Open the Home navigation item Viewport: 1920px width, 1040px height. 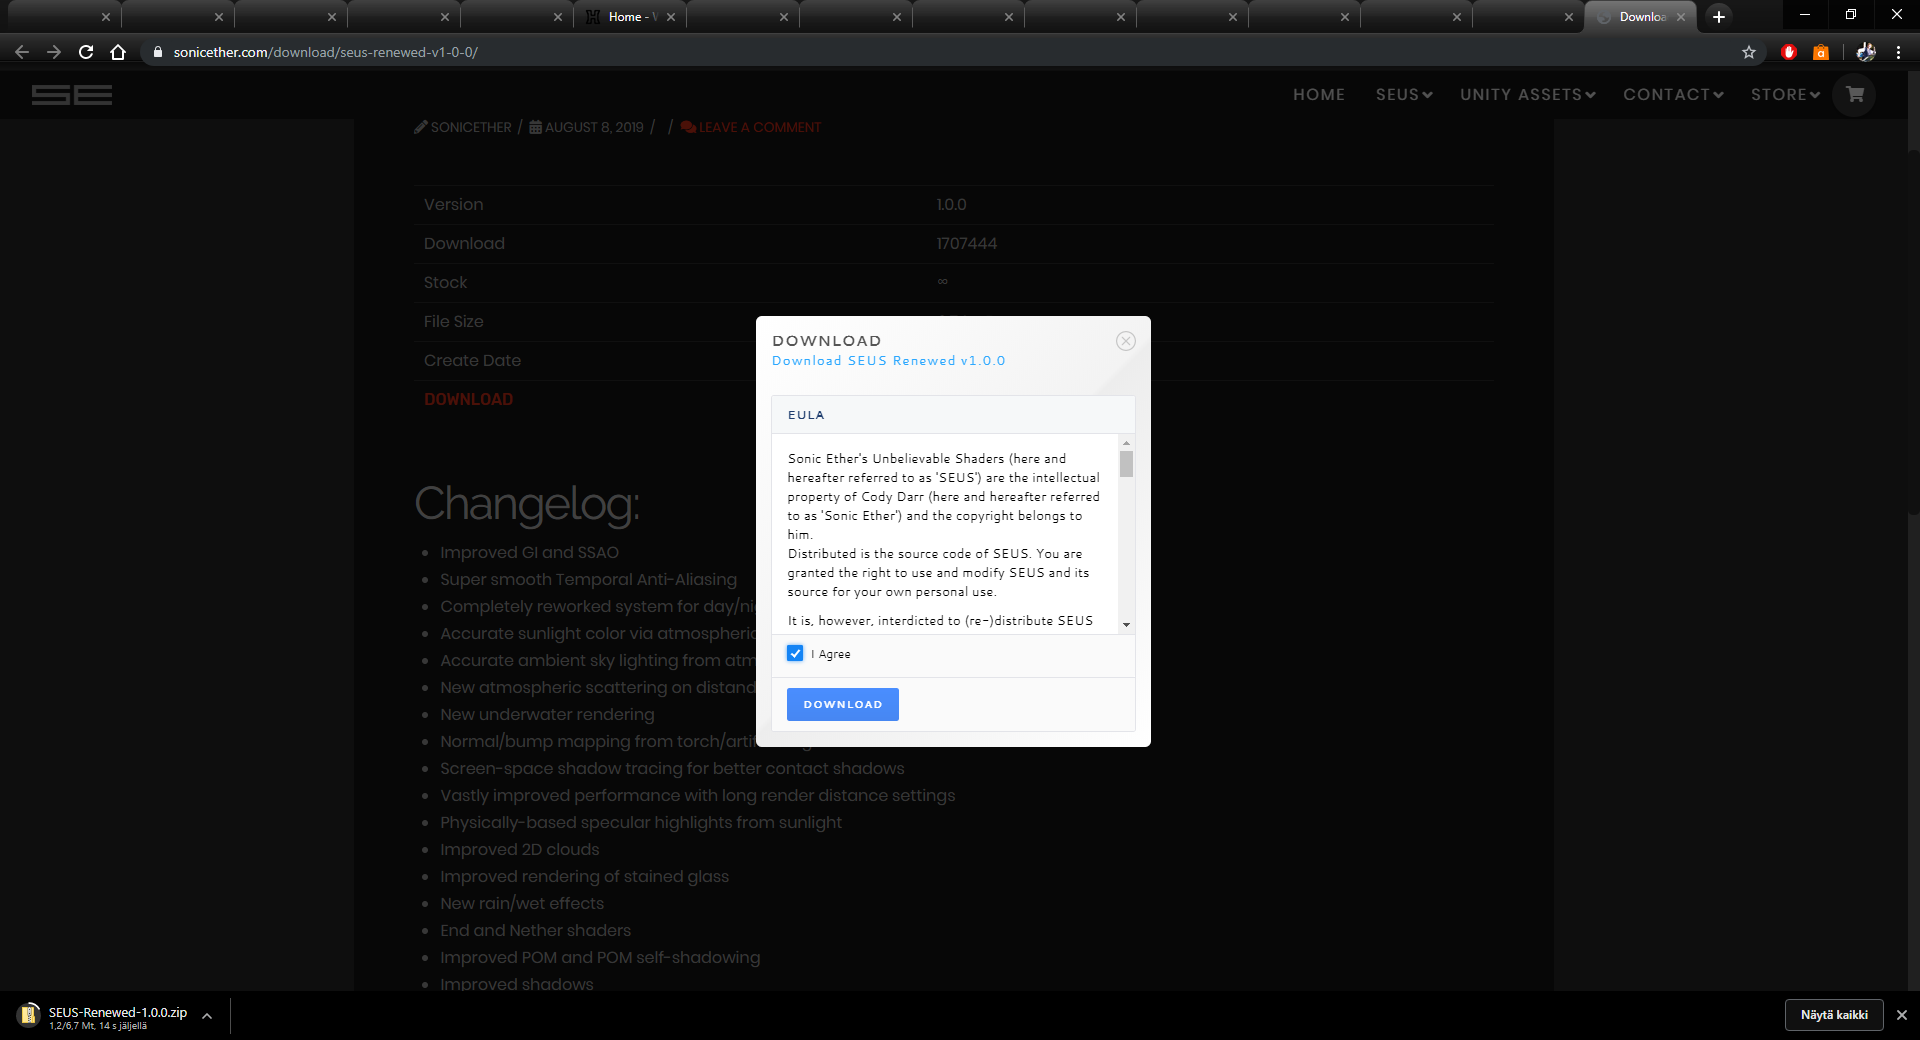1319,95
